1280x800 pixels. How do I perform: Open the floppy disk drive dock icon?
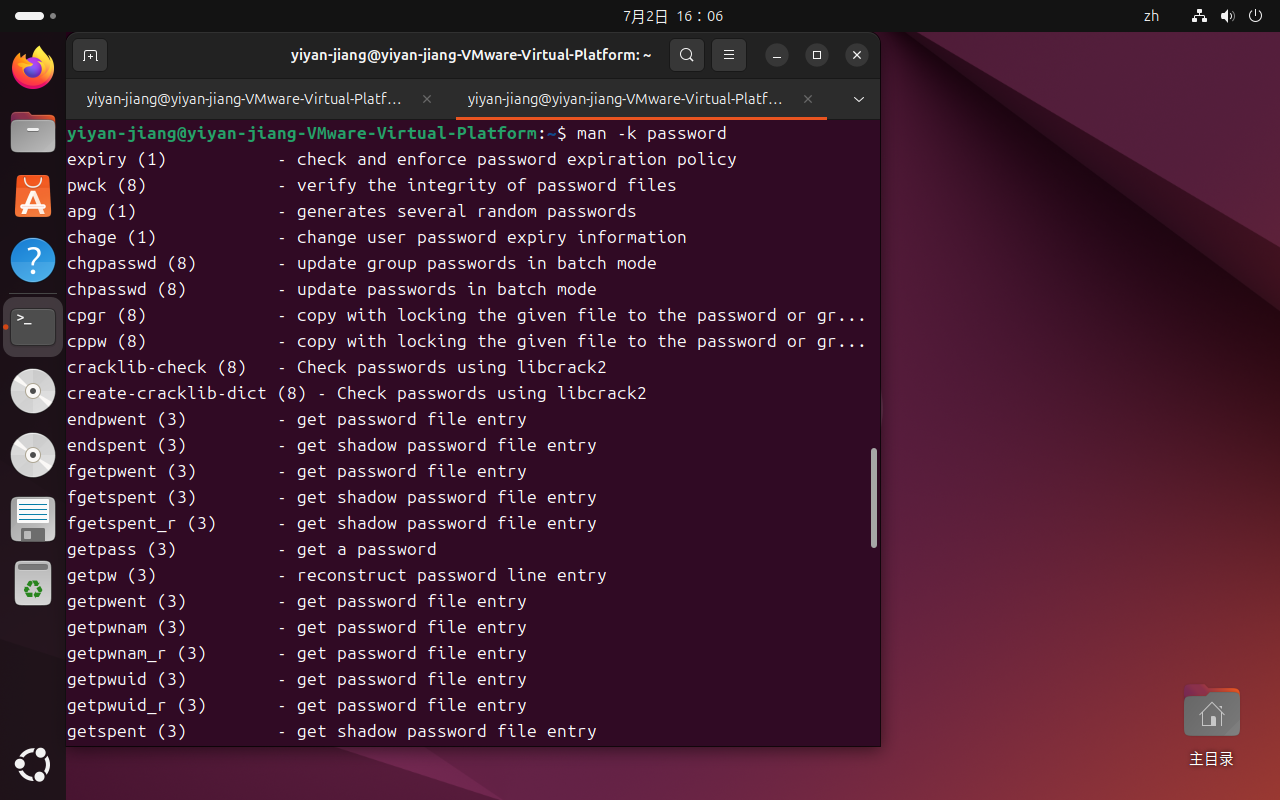click(33, 519)
